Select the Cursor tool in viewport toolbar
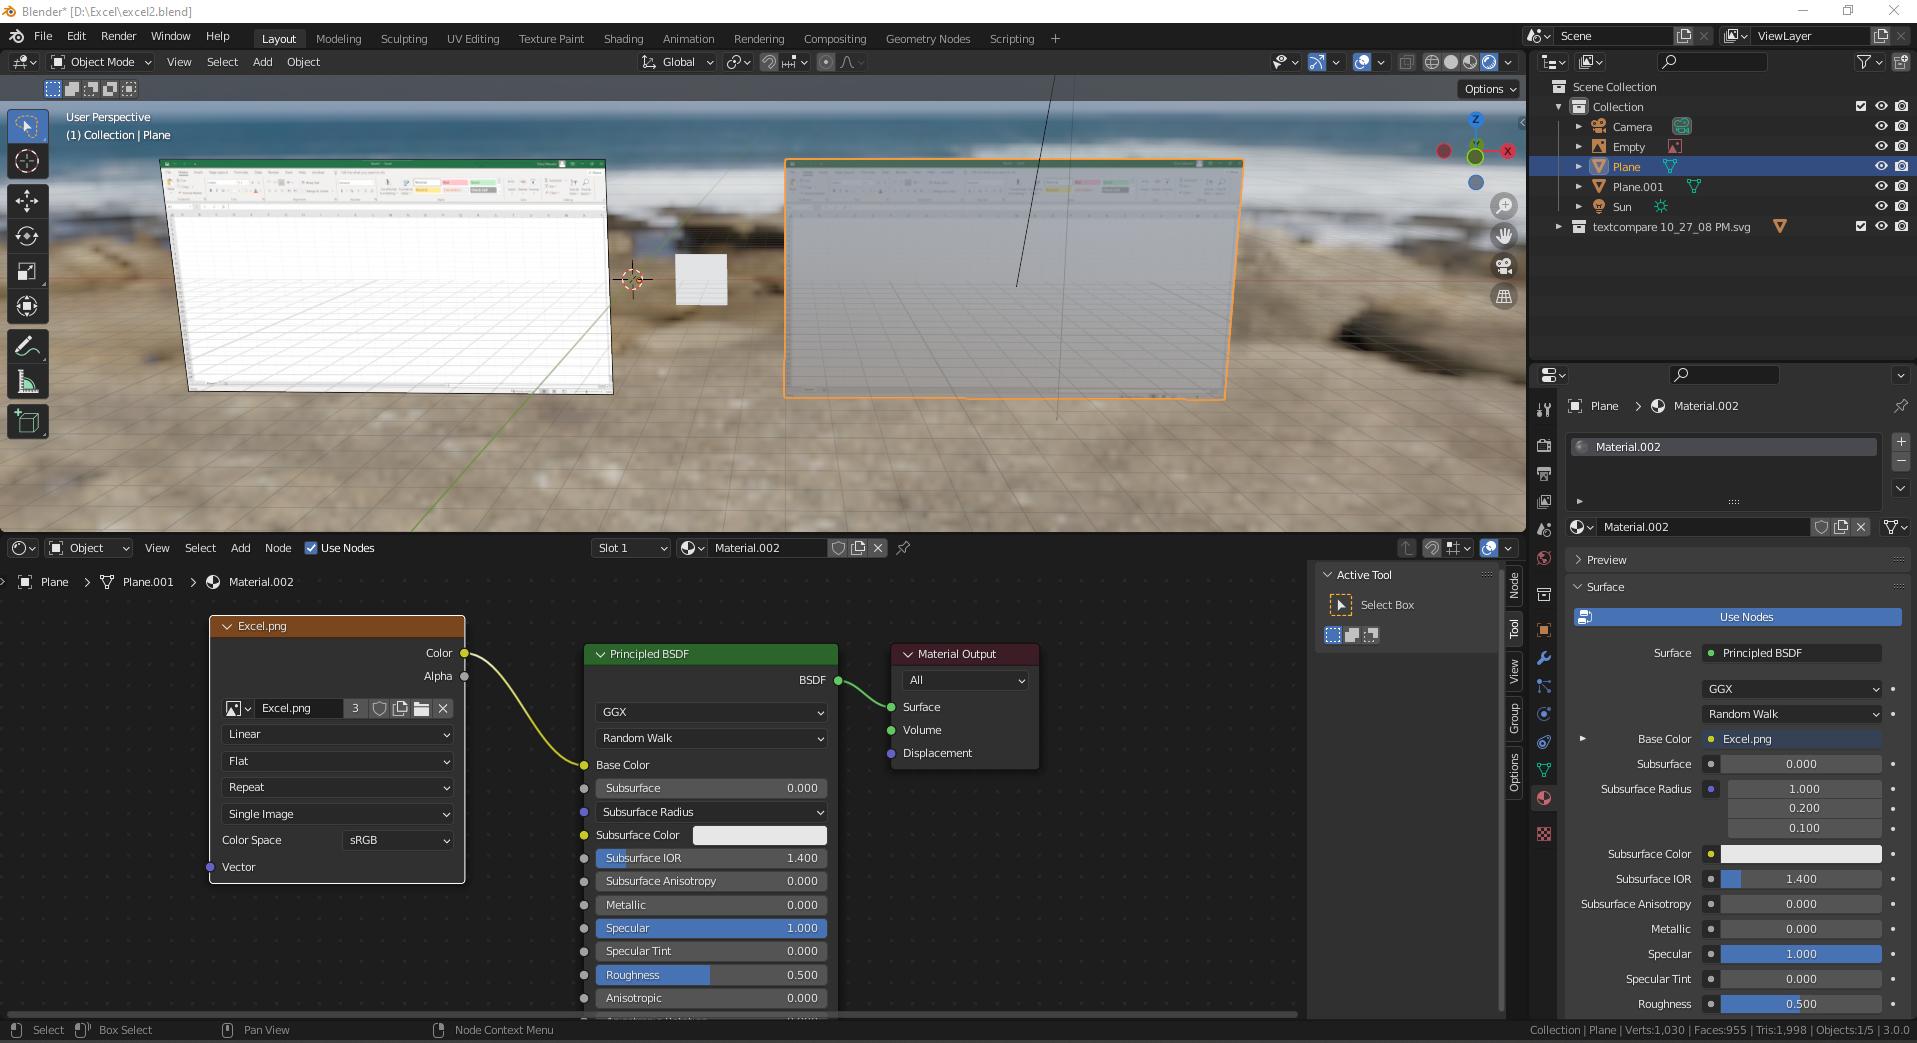This screenshot has width=1917, height=1043. pyautogui.click(x=27, y=161)
